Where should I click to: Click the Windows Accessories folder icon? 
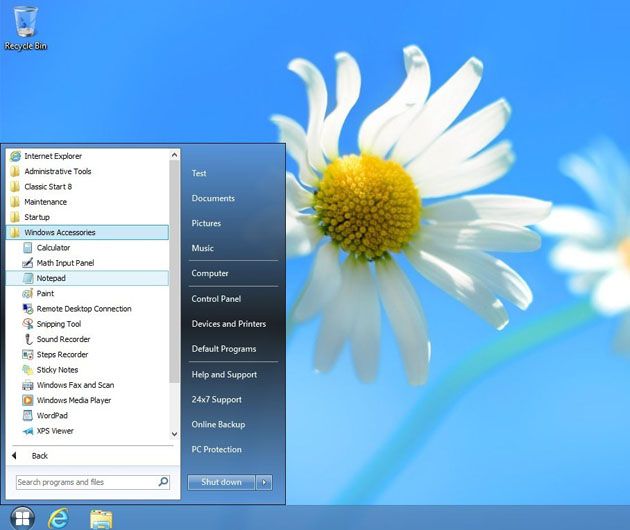pos(15,233)
